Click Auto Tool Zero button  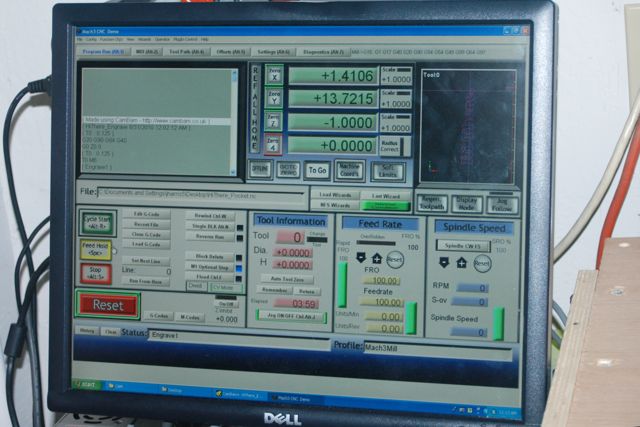pos(287,279)
